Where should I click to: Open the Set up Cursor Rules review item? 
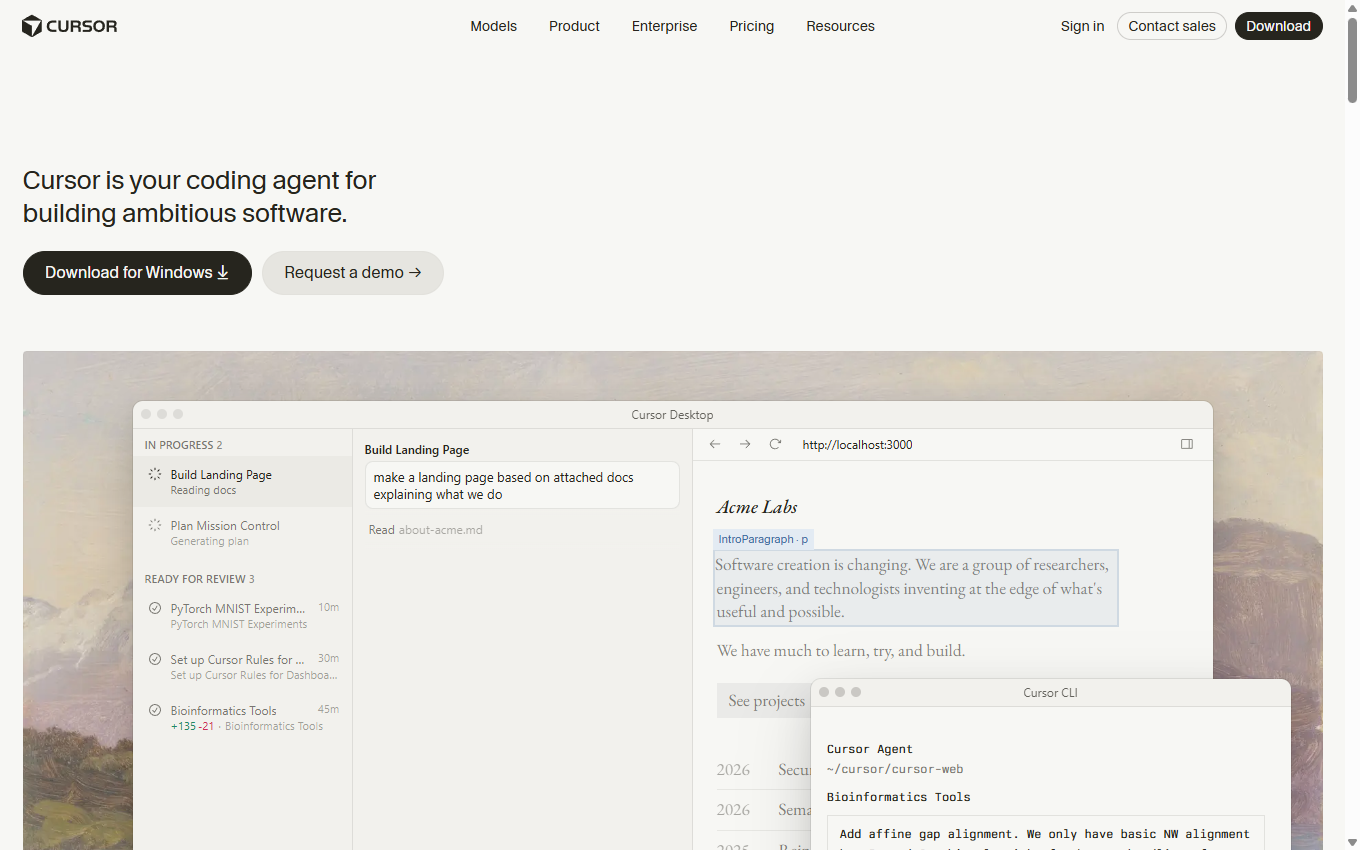pyautogui.click(x=243, y=667)
